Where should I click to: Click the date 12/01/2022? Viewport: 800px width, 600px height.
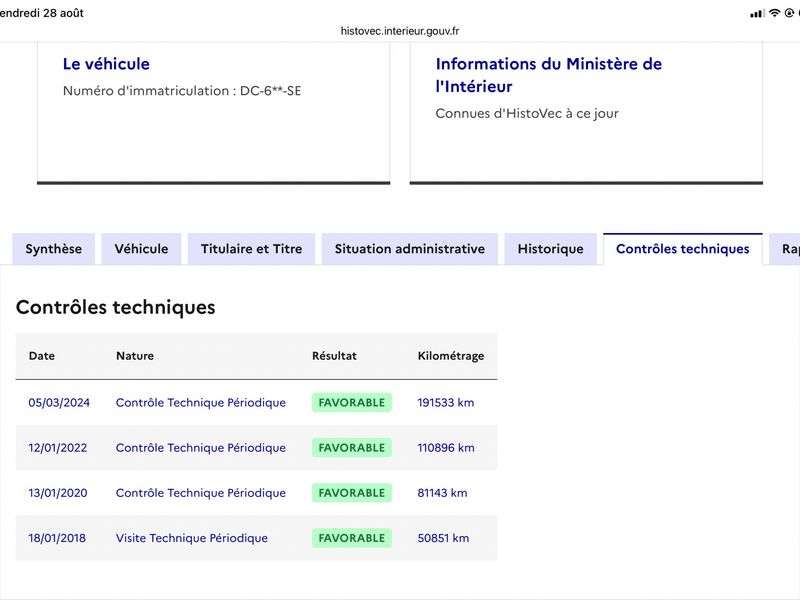point(58,448)
